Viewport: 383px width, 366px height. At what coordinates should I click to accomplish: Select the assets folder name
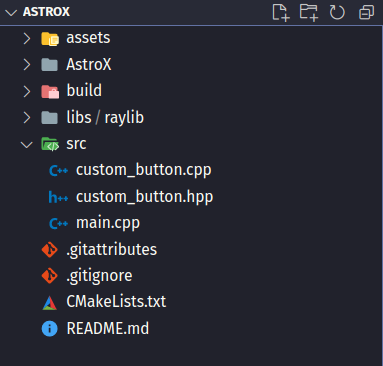[88, 38]
